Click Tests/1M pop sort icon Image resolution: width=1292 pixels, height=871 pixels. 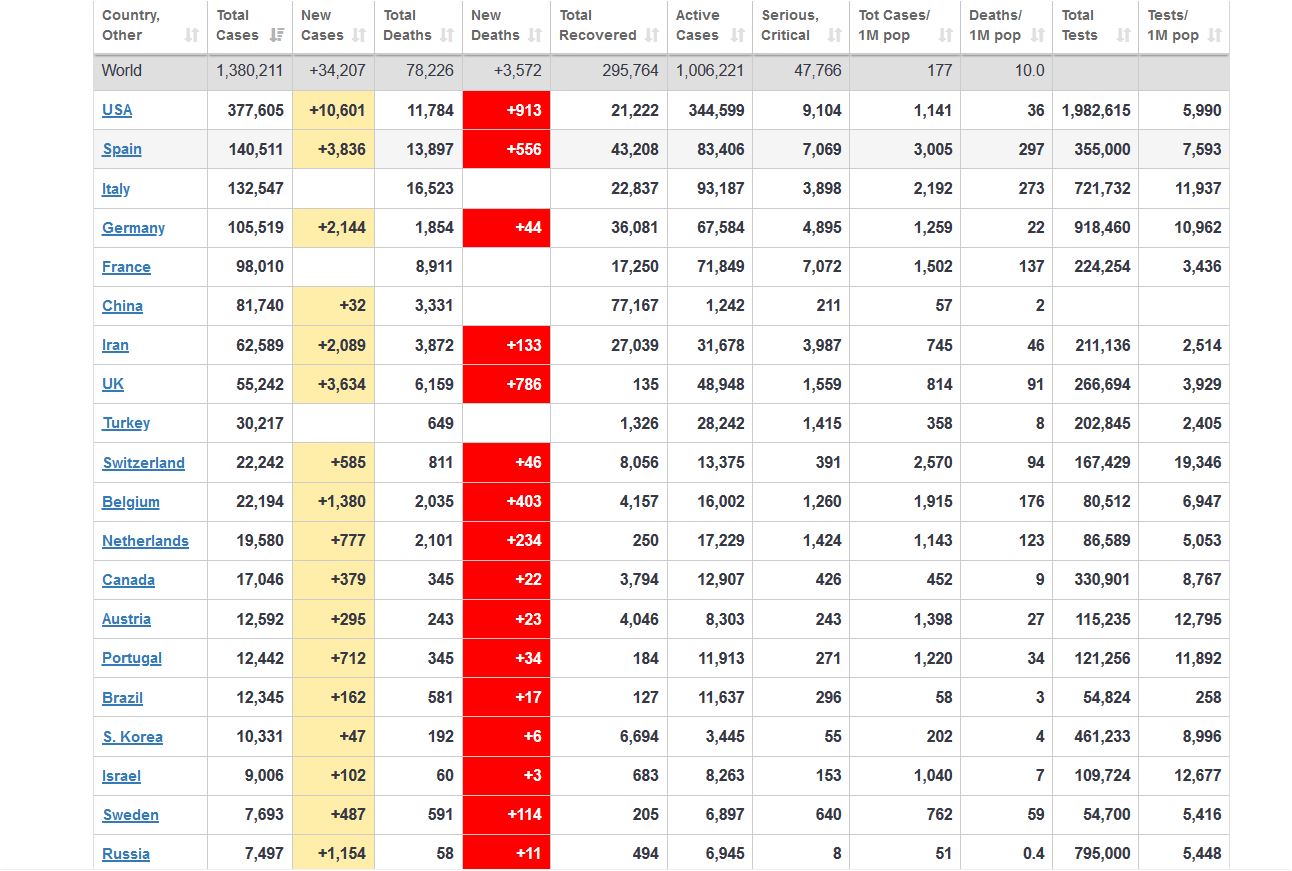[1214, 36]
